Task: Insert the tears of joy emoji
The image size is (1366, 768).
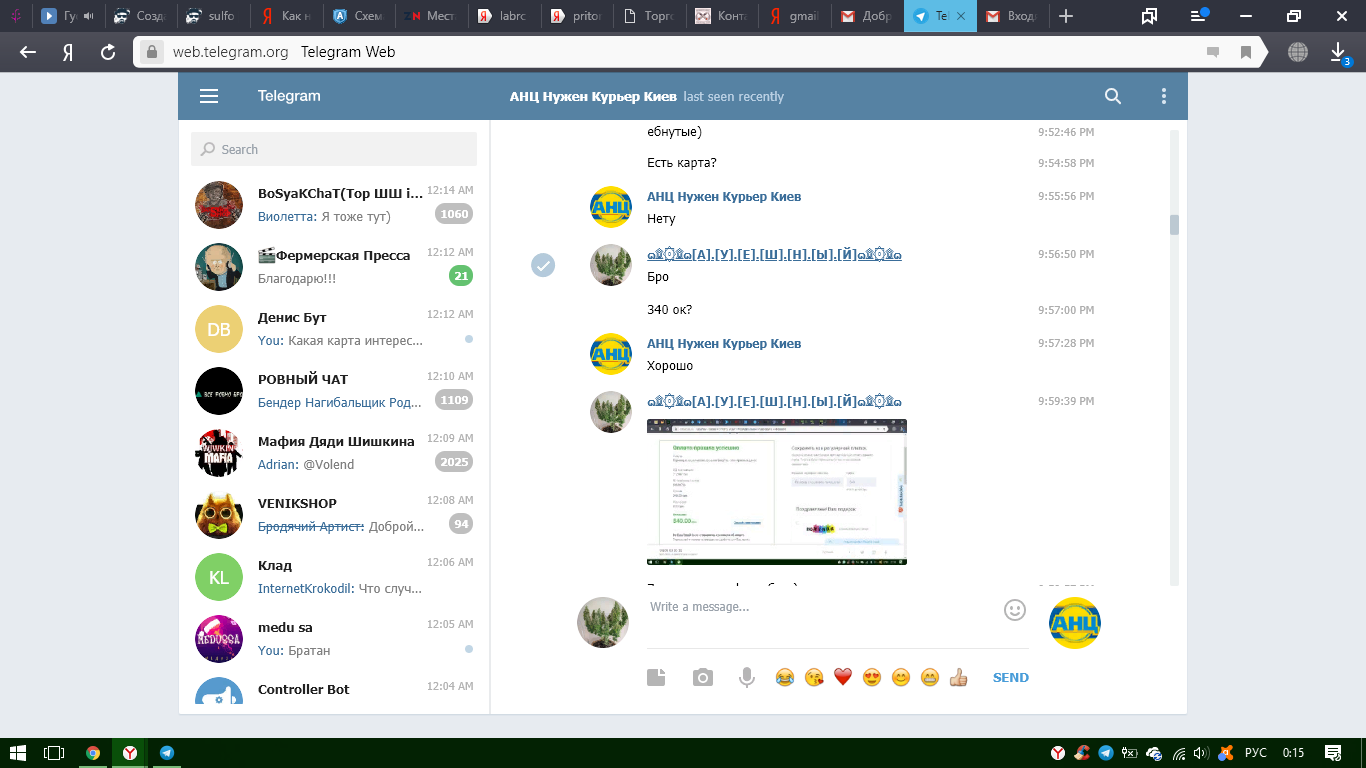Action: coord(785,678)
